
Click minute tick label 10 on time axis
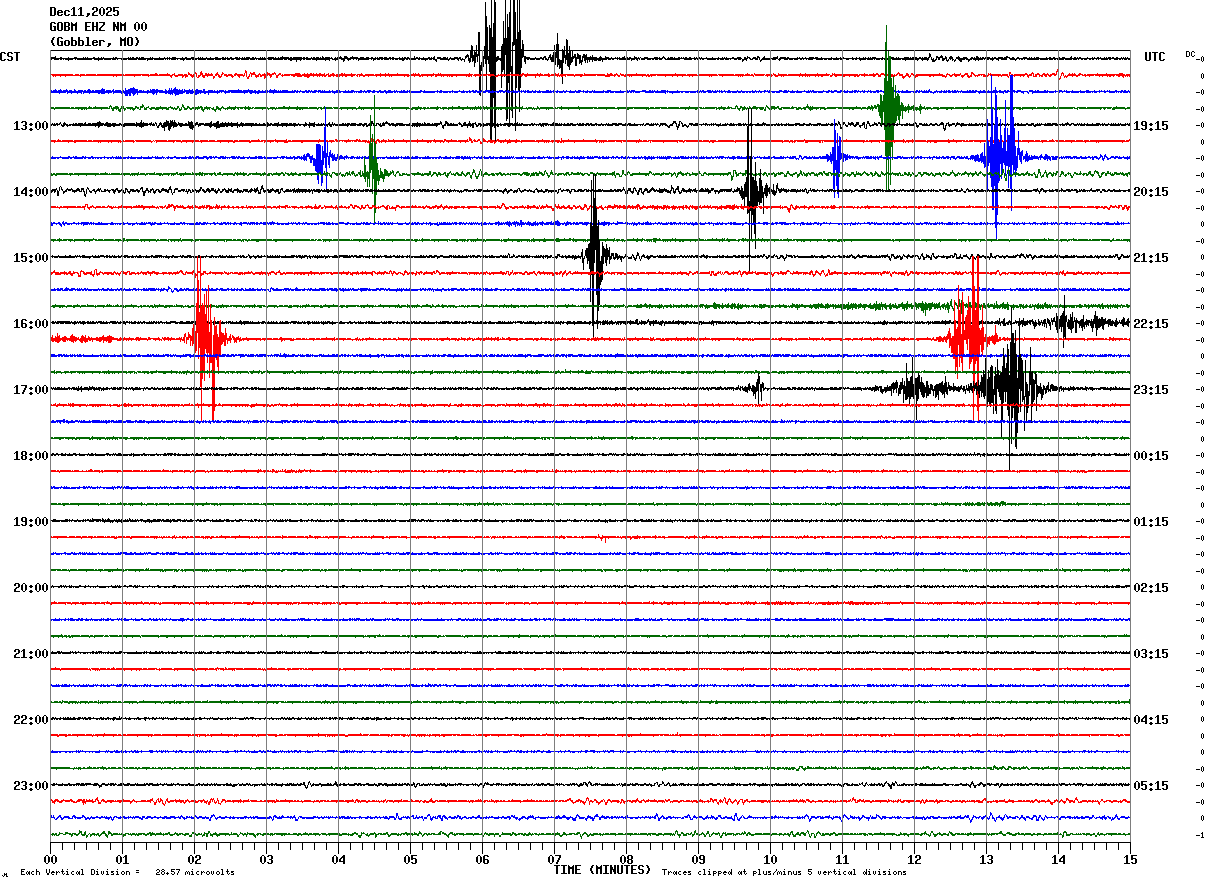point(770,859)
